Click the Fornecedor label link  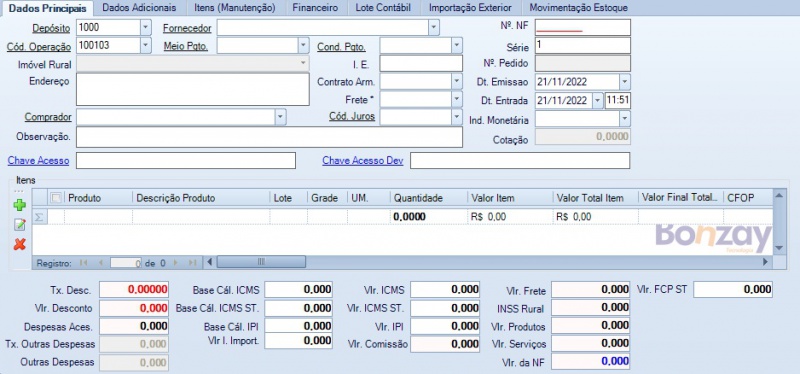point(187,28)
